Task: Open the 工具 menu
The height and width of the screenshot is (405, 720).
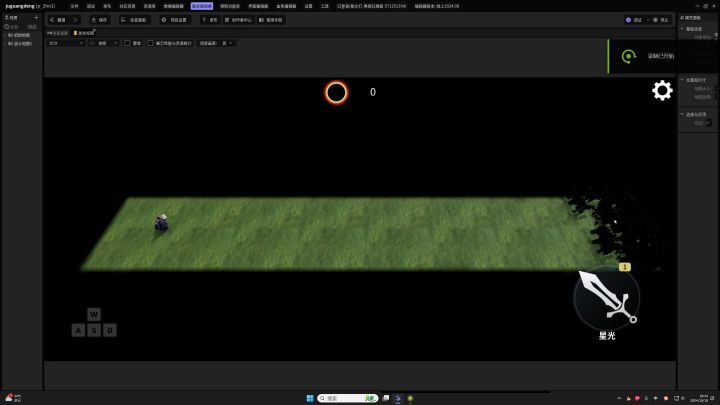Action: click(x=325, y=6)
